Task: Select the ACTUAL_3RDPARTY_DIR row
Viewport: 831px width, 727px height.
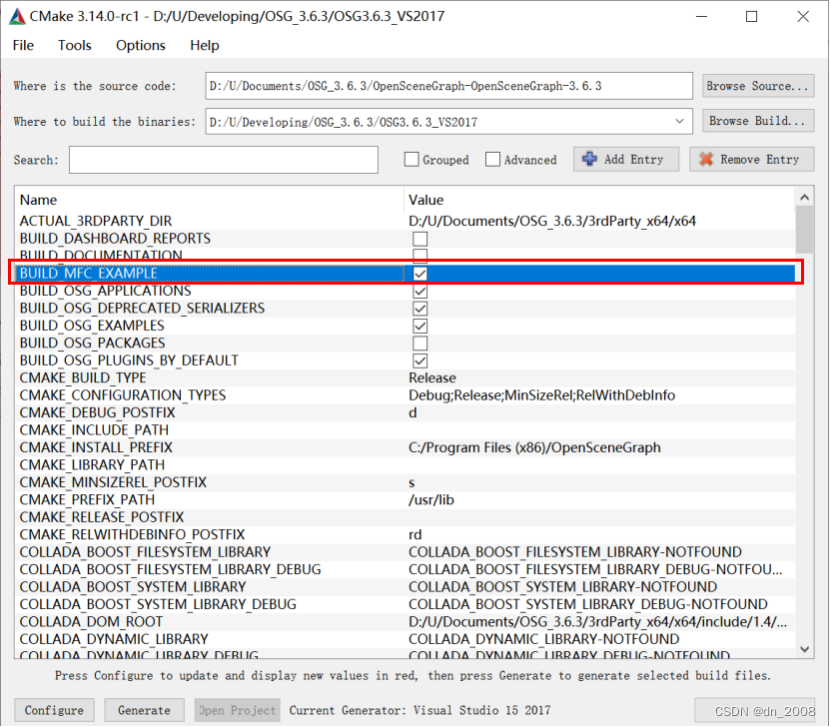Action: click(405, 221)
